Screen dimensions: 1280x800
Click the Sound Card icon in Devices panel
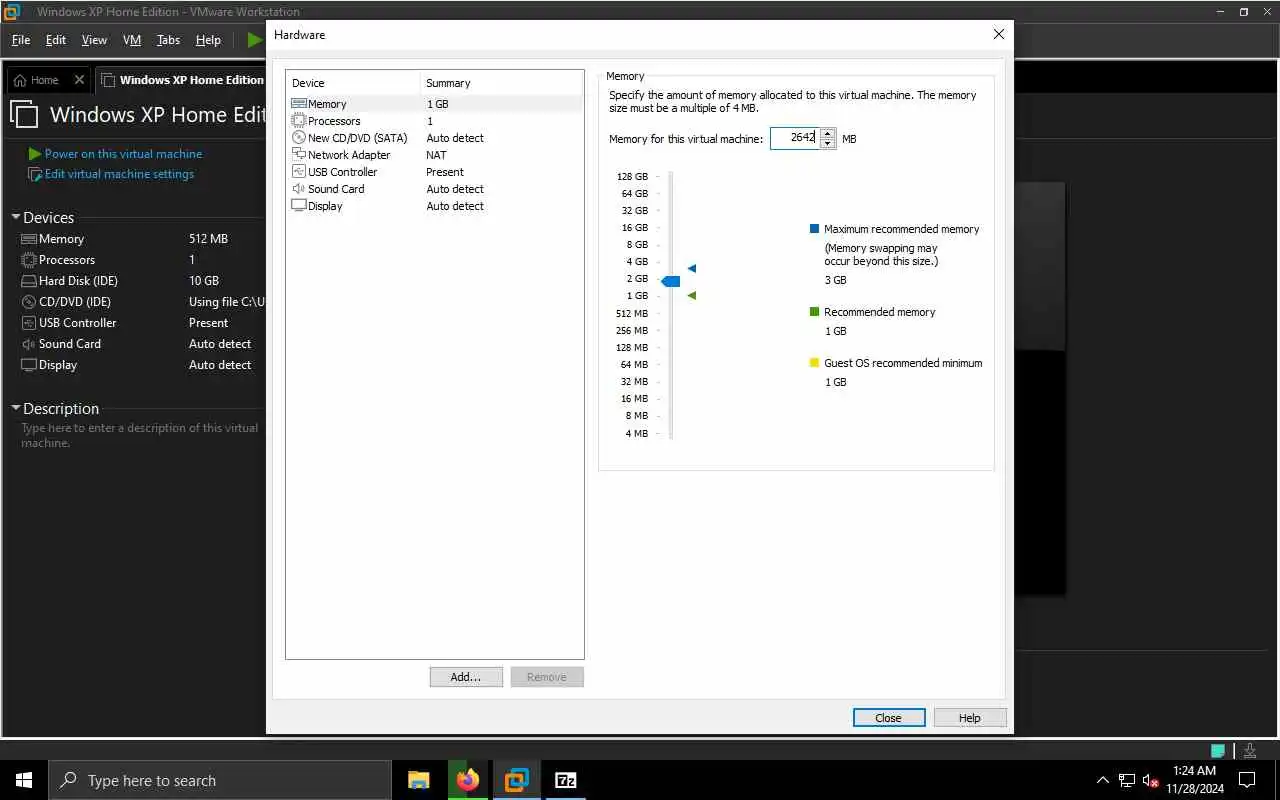point(29,344)
